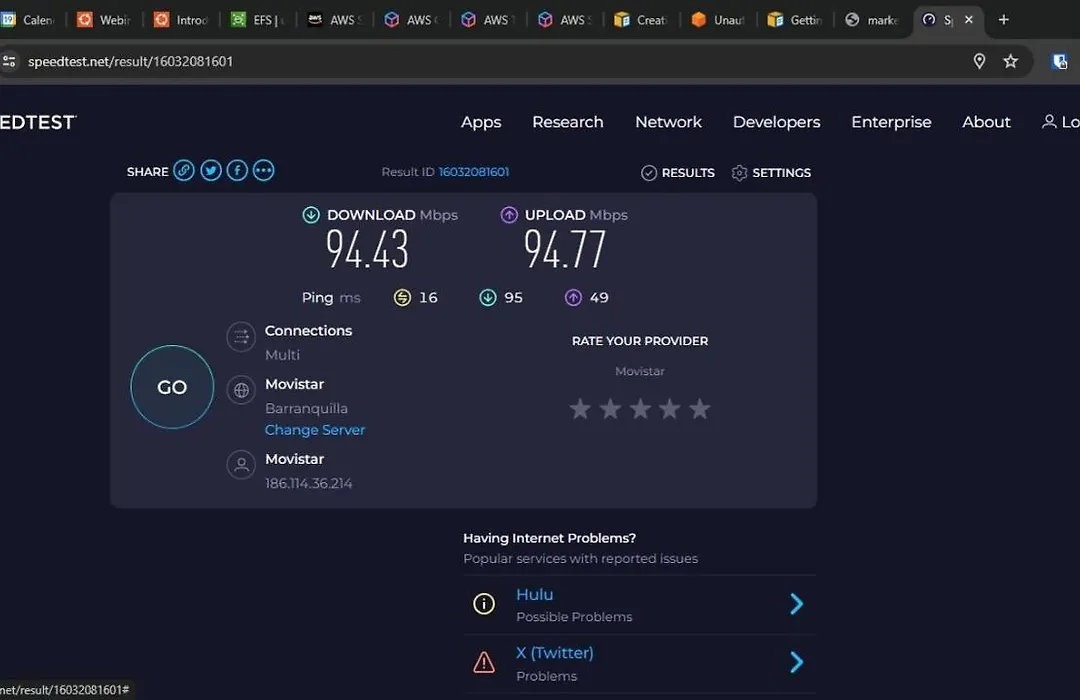This screenshot has width=1080, height=700.
Task: Click the browser address bar URL
Action: 130,61
